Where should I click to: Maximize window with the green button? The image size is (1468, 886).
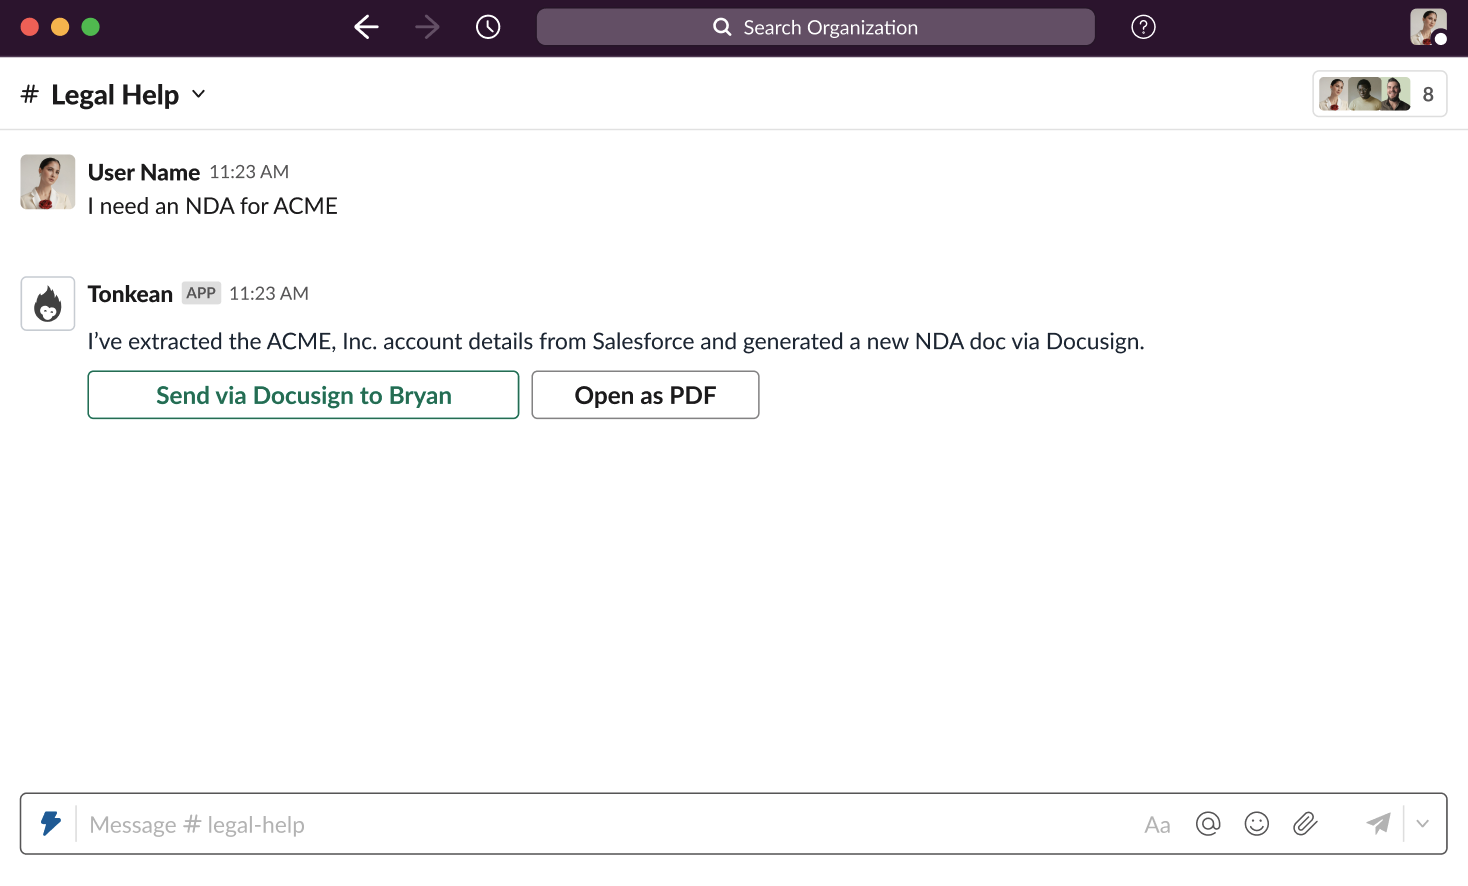(91, 27)
